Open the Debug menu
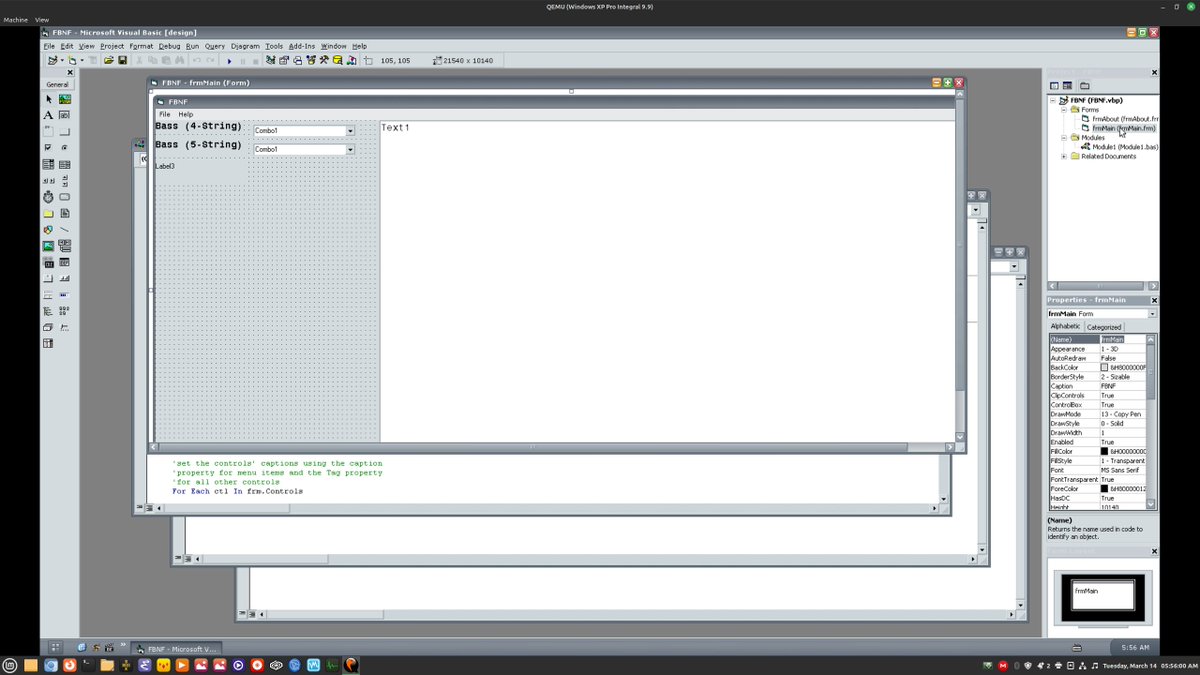 (169, 46)
